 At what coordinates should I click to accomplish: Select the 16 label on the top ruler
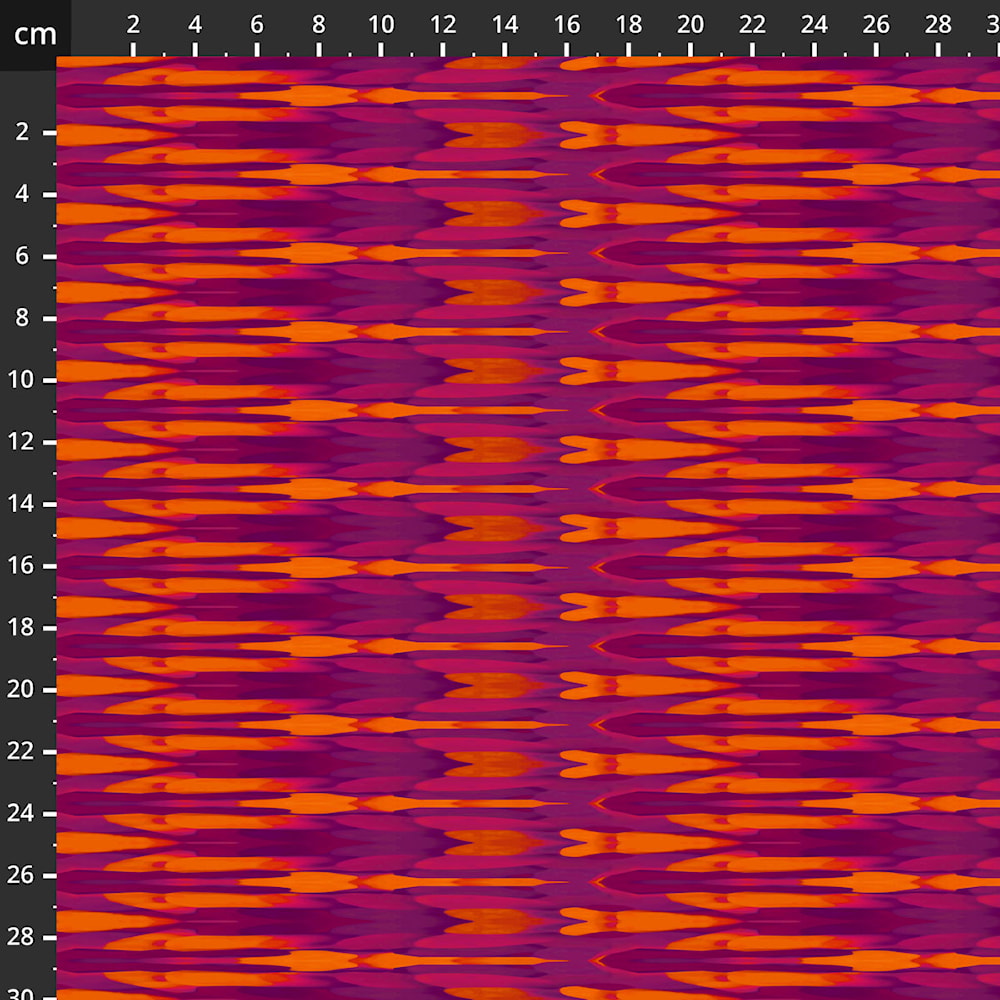tap(567, 26)
